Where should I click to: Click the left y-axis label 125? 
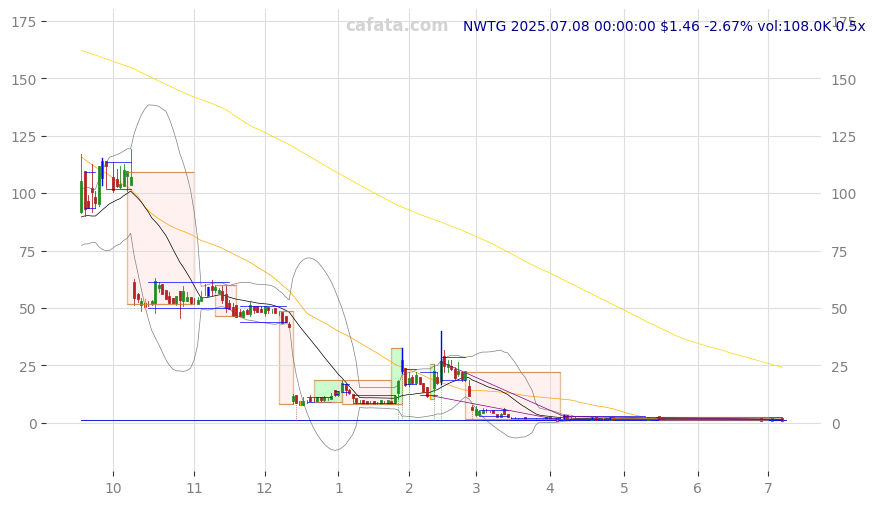[23, 137]
